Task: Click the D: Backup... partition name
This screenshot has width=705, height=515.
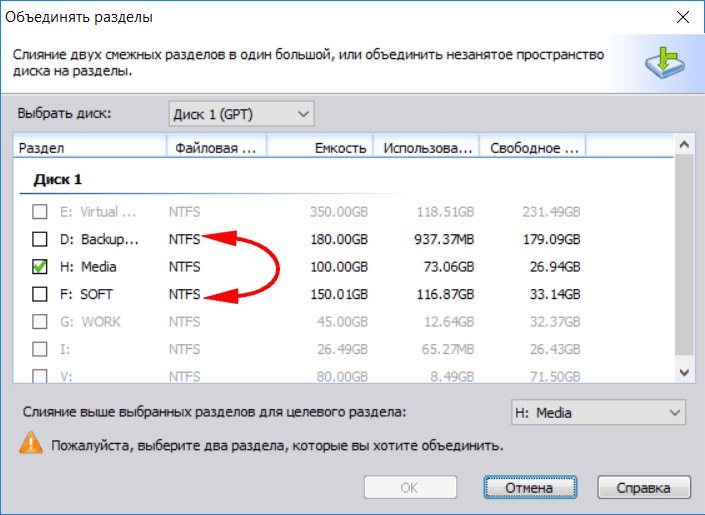Action: click(x=99, y=239)
